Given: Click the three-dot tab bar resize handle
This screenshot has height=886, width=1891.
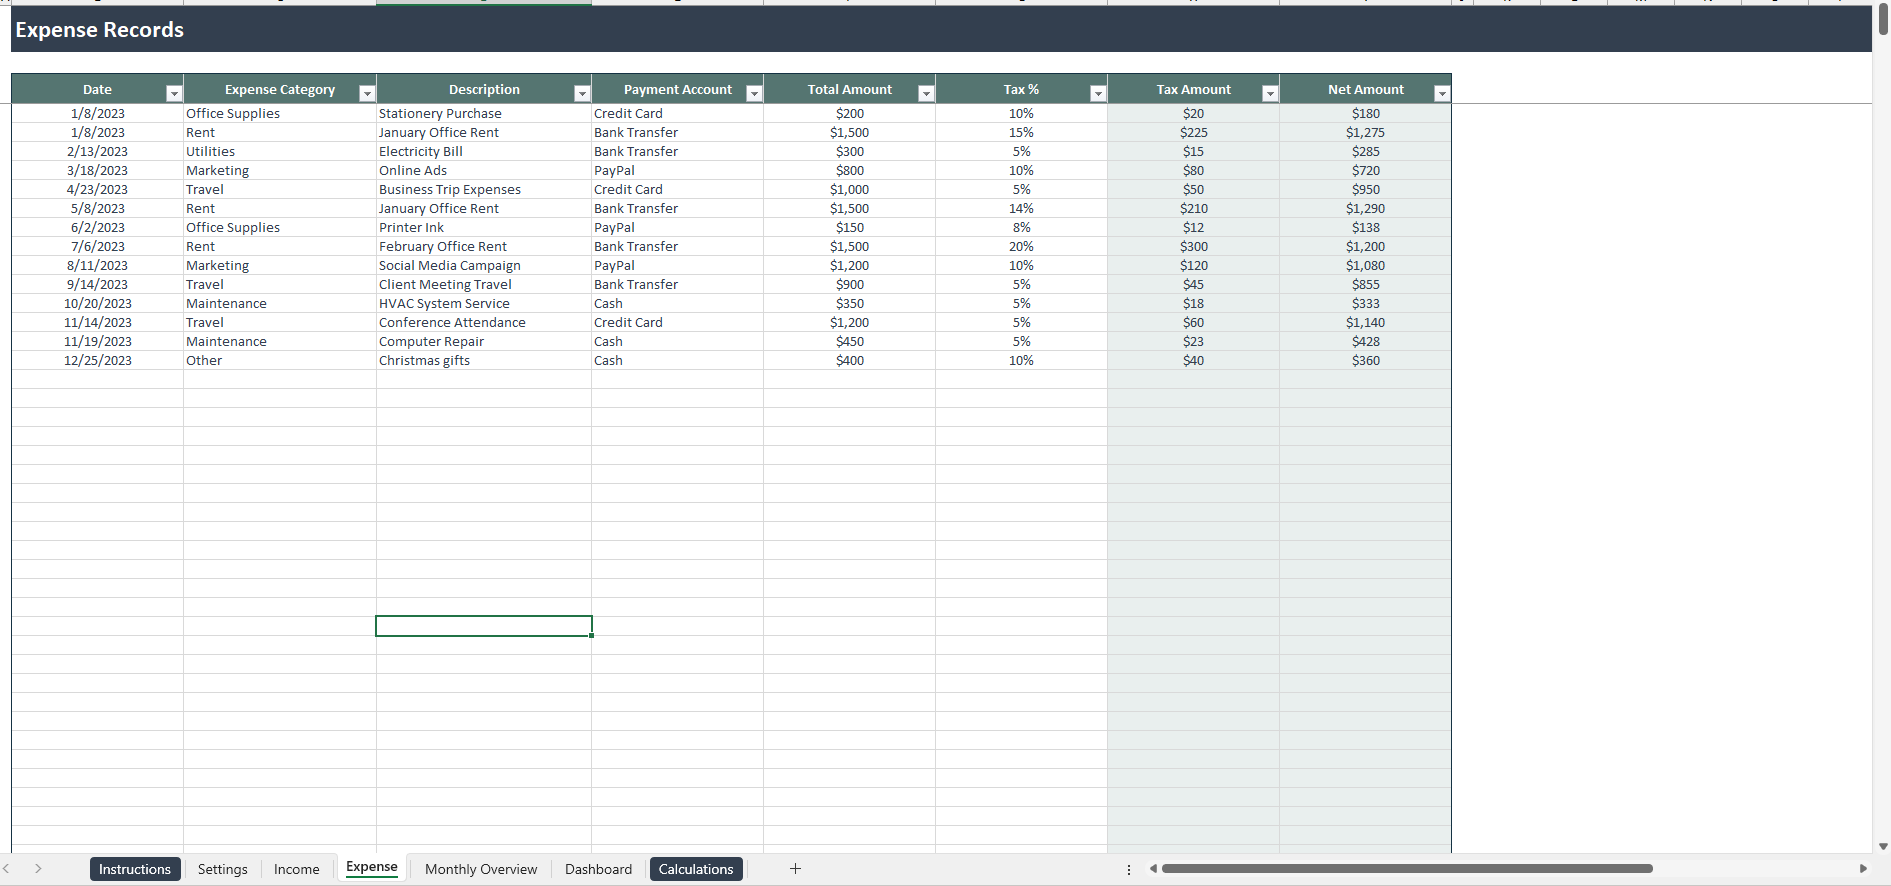Looking at the screenshot, I should coord(1129,870).
